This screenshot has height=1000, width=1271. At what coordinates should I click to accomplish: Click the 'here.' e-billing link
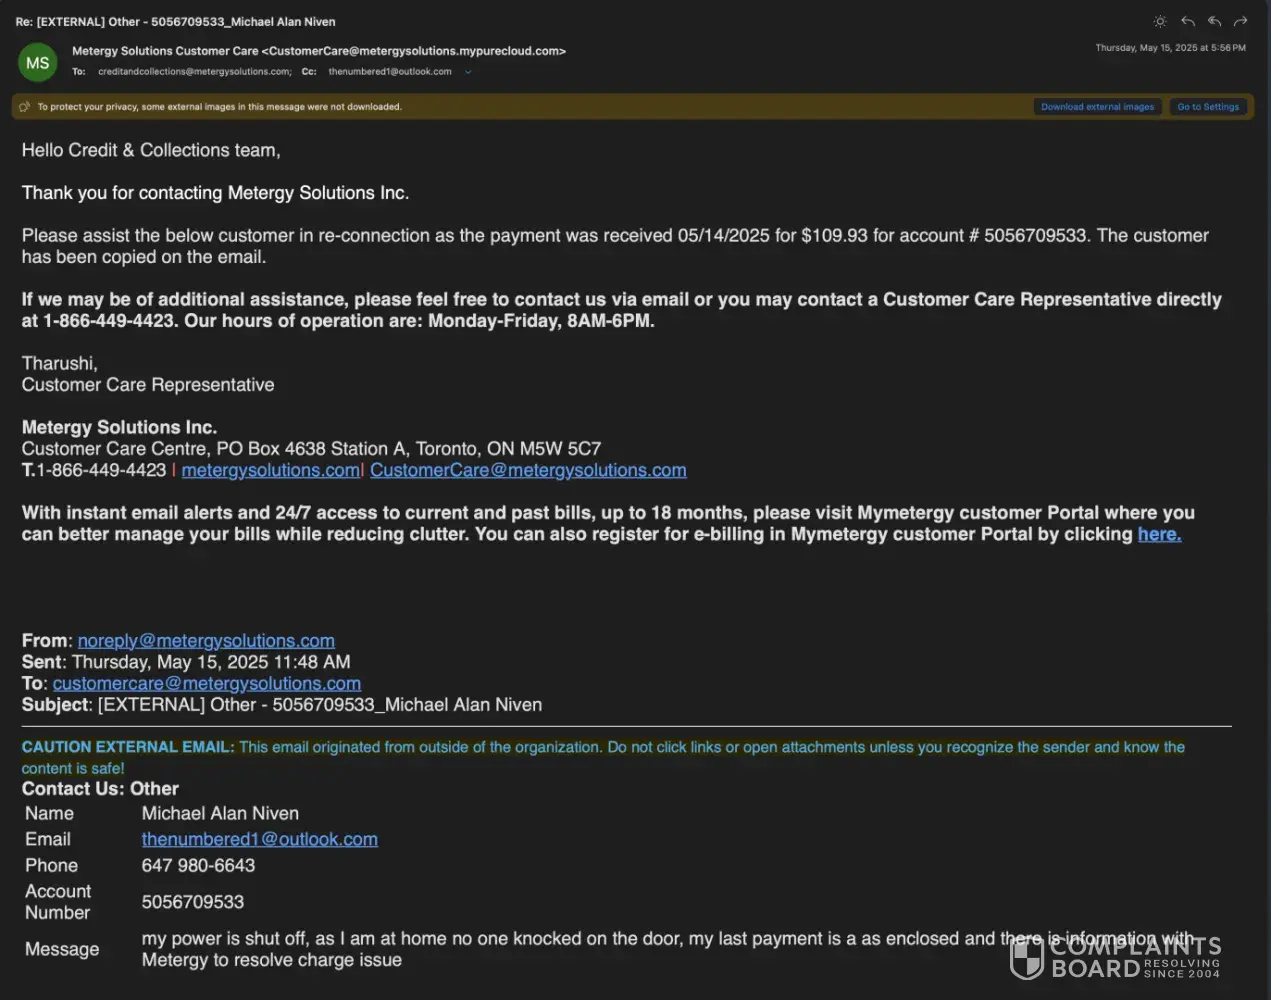click(1159, 534)
